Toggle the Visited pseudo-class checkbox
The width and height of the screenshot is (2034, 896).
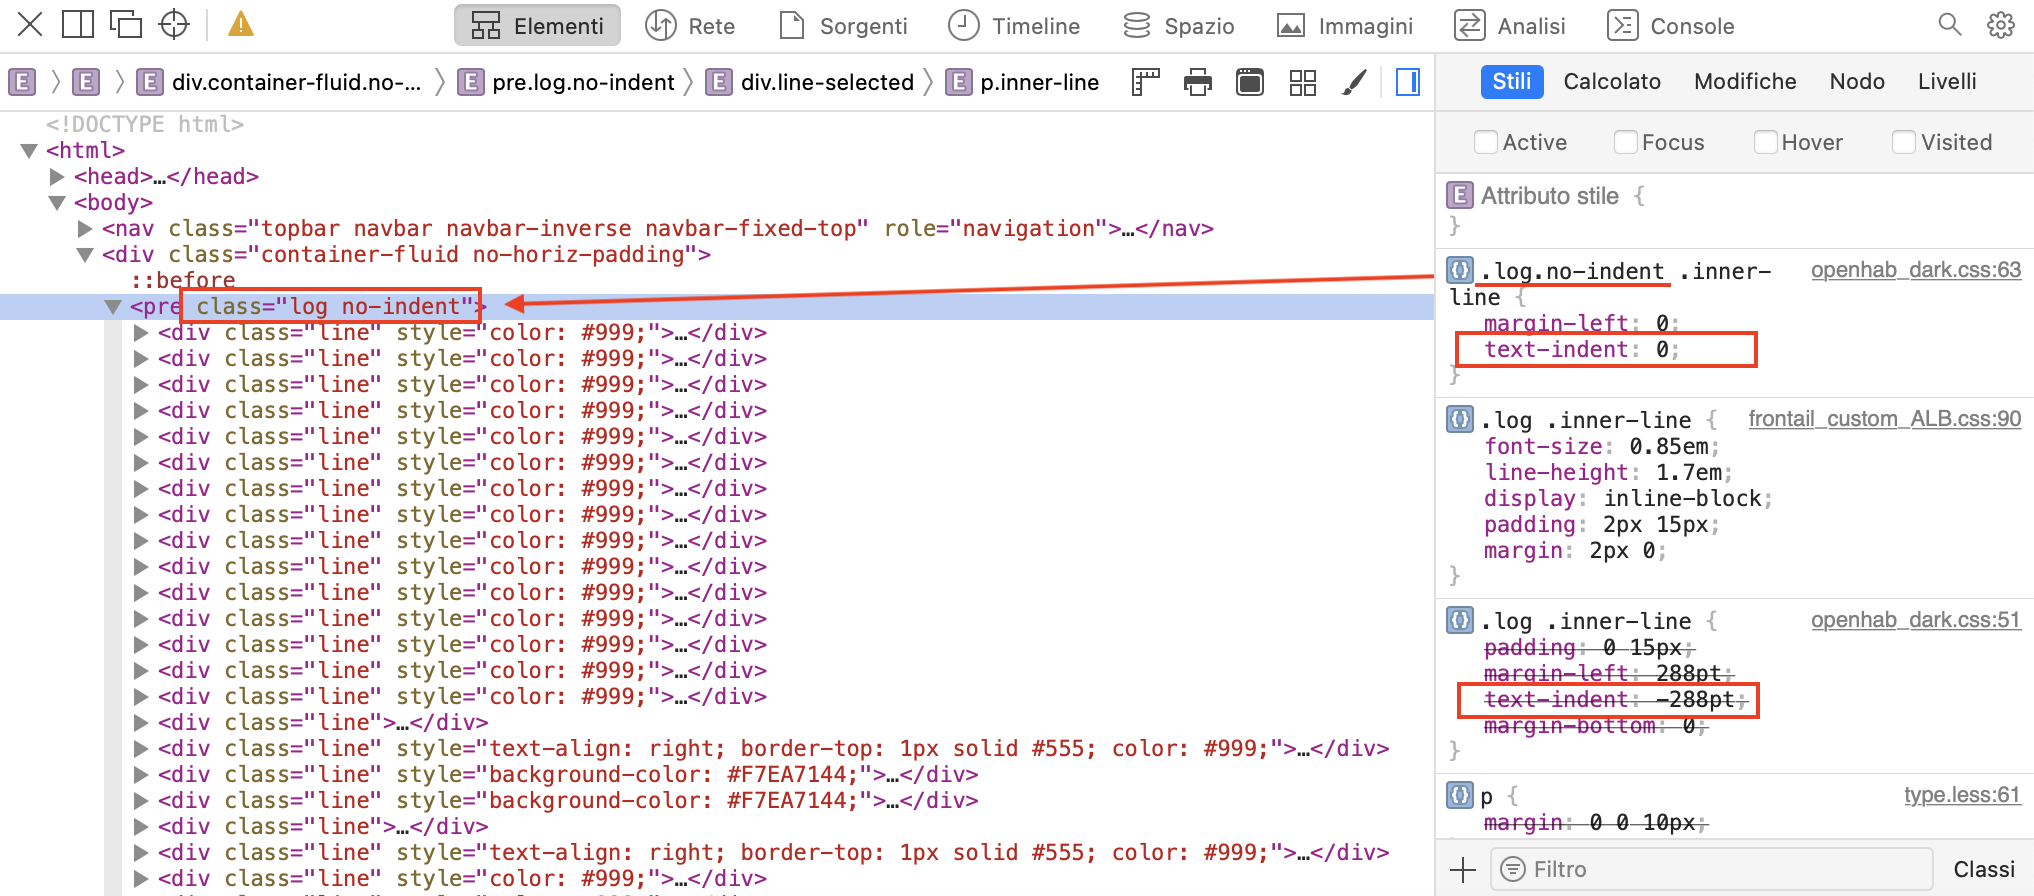pos(1904,142)
